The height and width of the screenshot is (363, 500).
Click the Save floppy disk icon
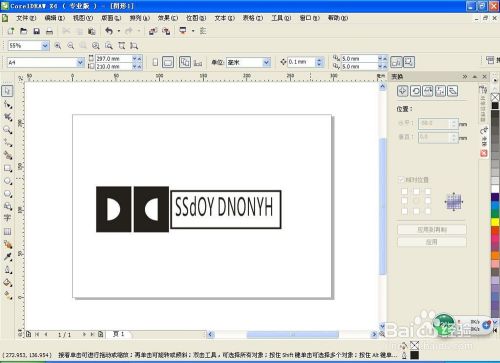(36, 31)
